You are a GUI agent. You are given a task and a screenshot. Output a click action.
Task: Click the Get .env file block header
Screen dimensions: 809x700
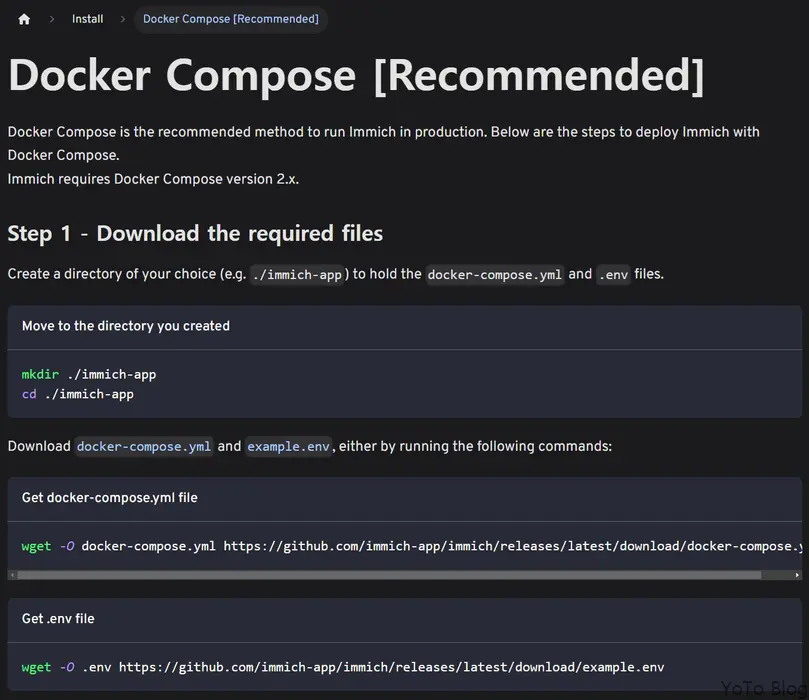[58, 618]
